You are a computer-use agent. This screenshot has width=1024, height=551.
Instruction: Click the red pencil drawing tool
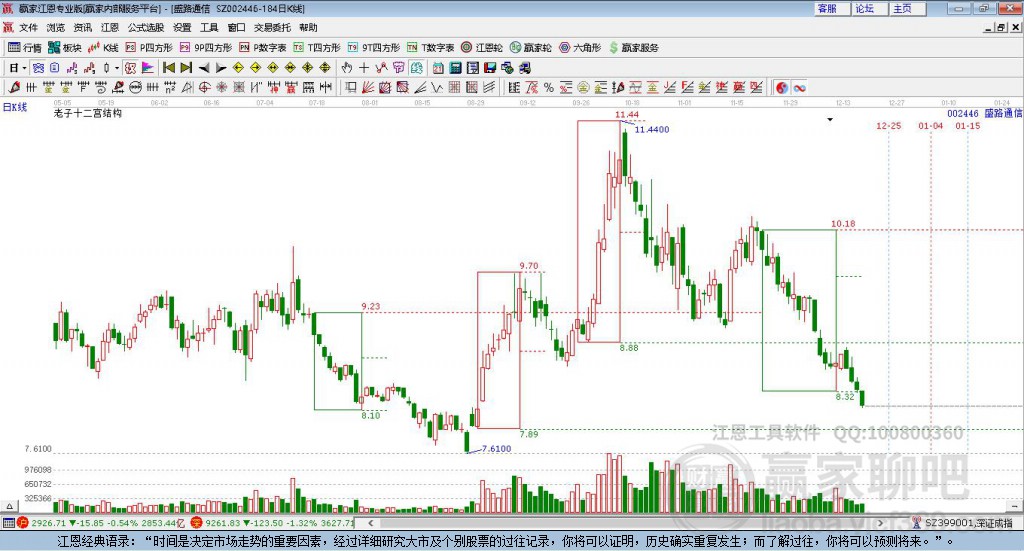pos(14,87)
